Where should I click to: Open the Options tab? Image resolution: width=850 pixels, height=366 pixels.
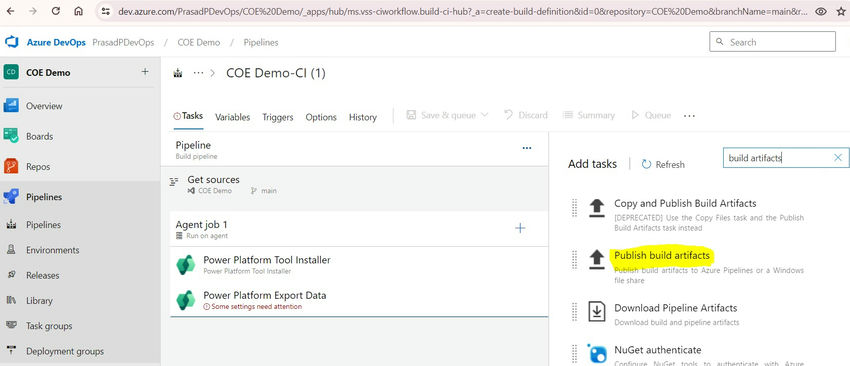[x=321, y=117]
